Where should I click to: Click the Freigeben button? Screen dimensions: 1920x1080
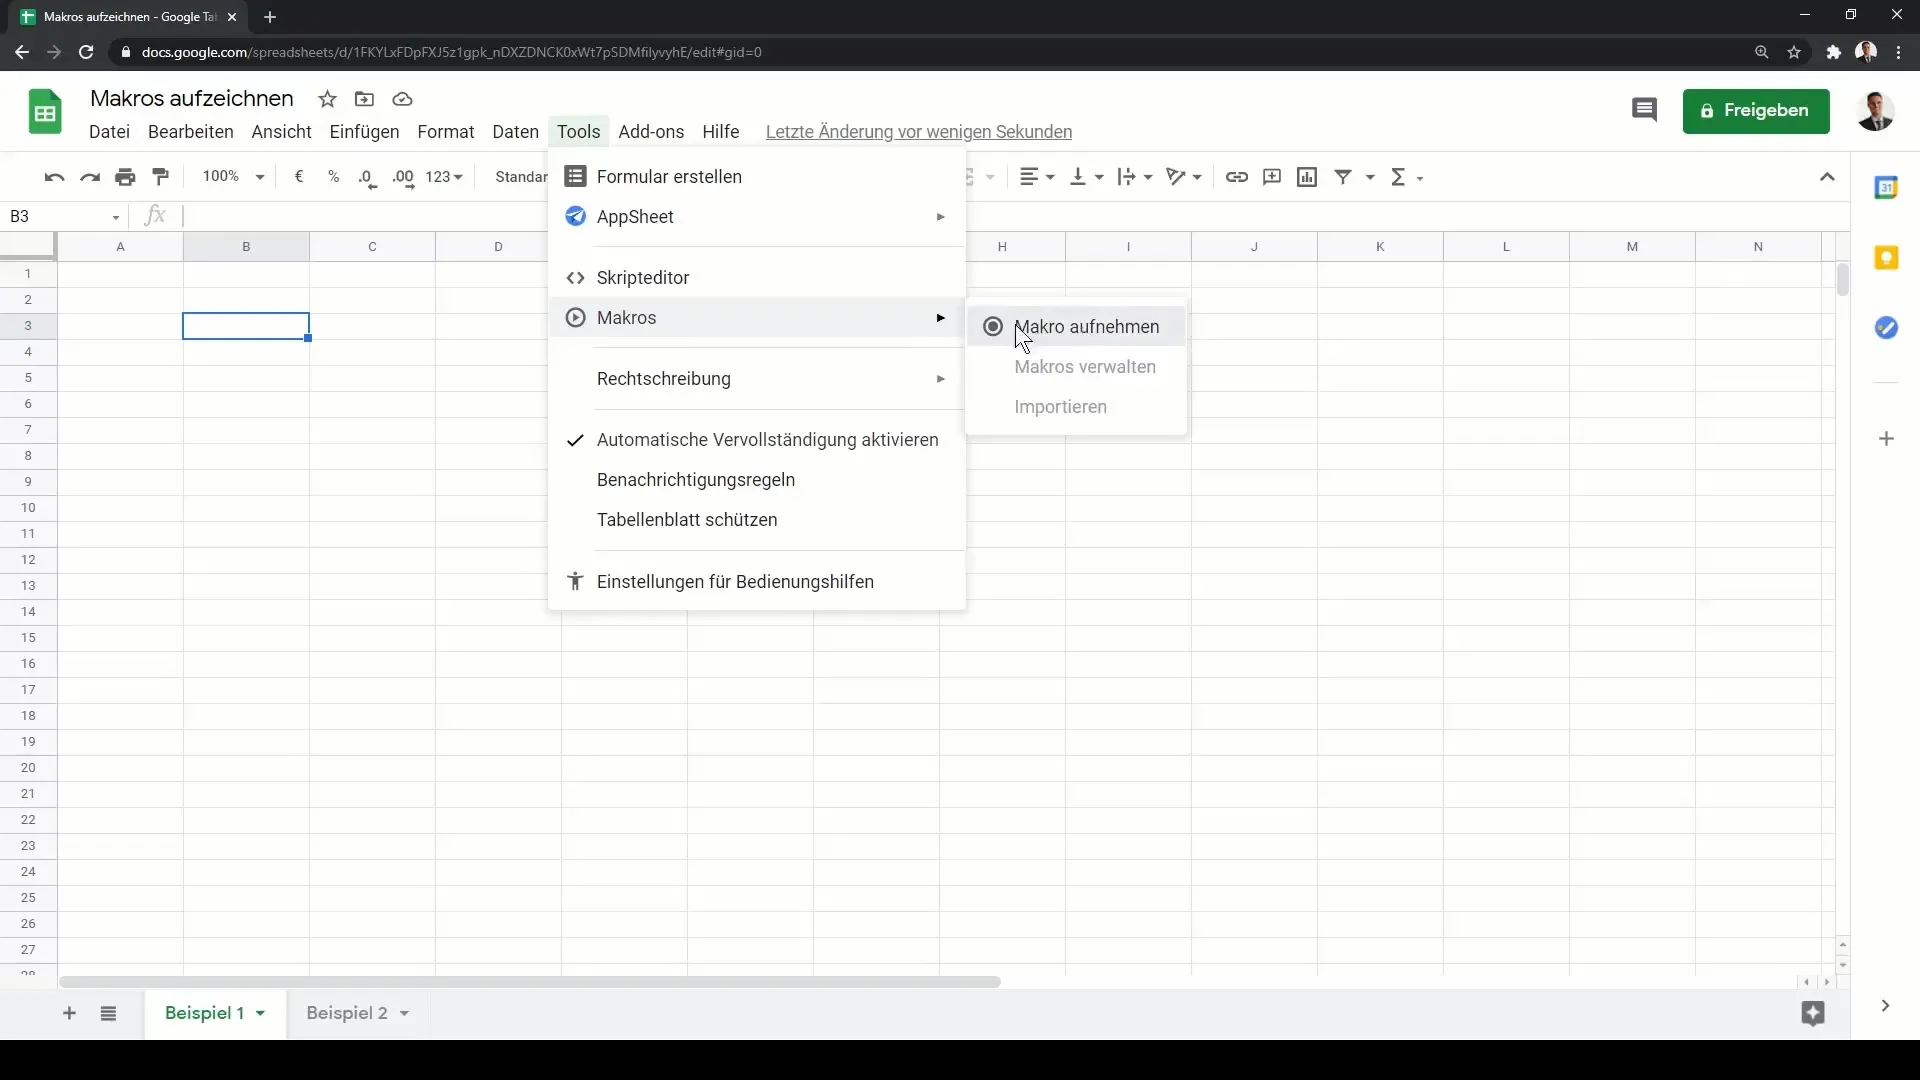tap(1755, 111)
